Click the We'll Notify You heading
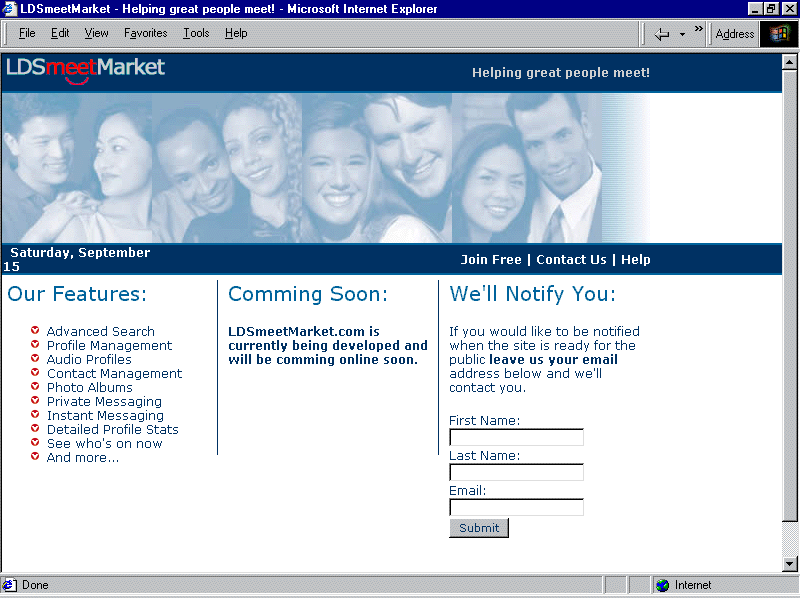800x598 pixels. [533, 294]
